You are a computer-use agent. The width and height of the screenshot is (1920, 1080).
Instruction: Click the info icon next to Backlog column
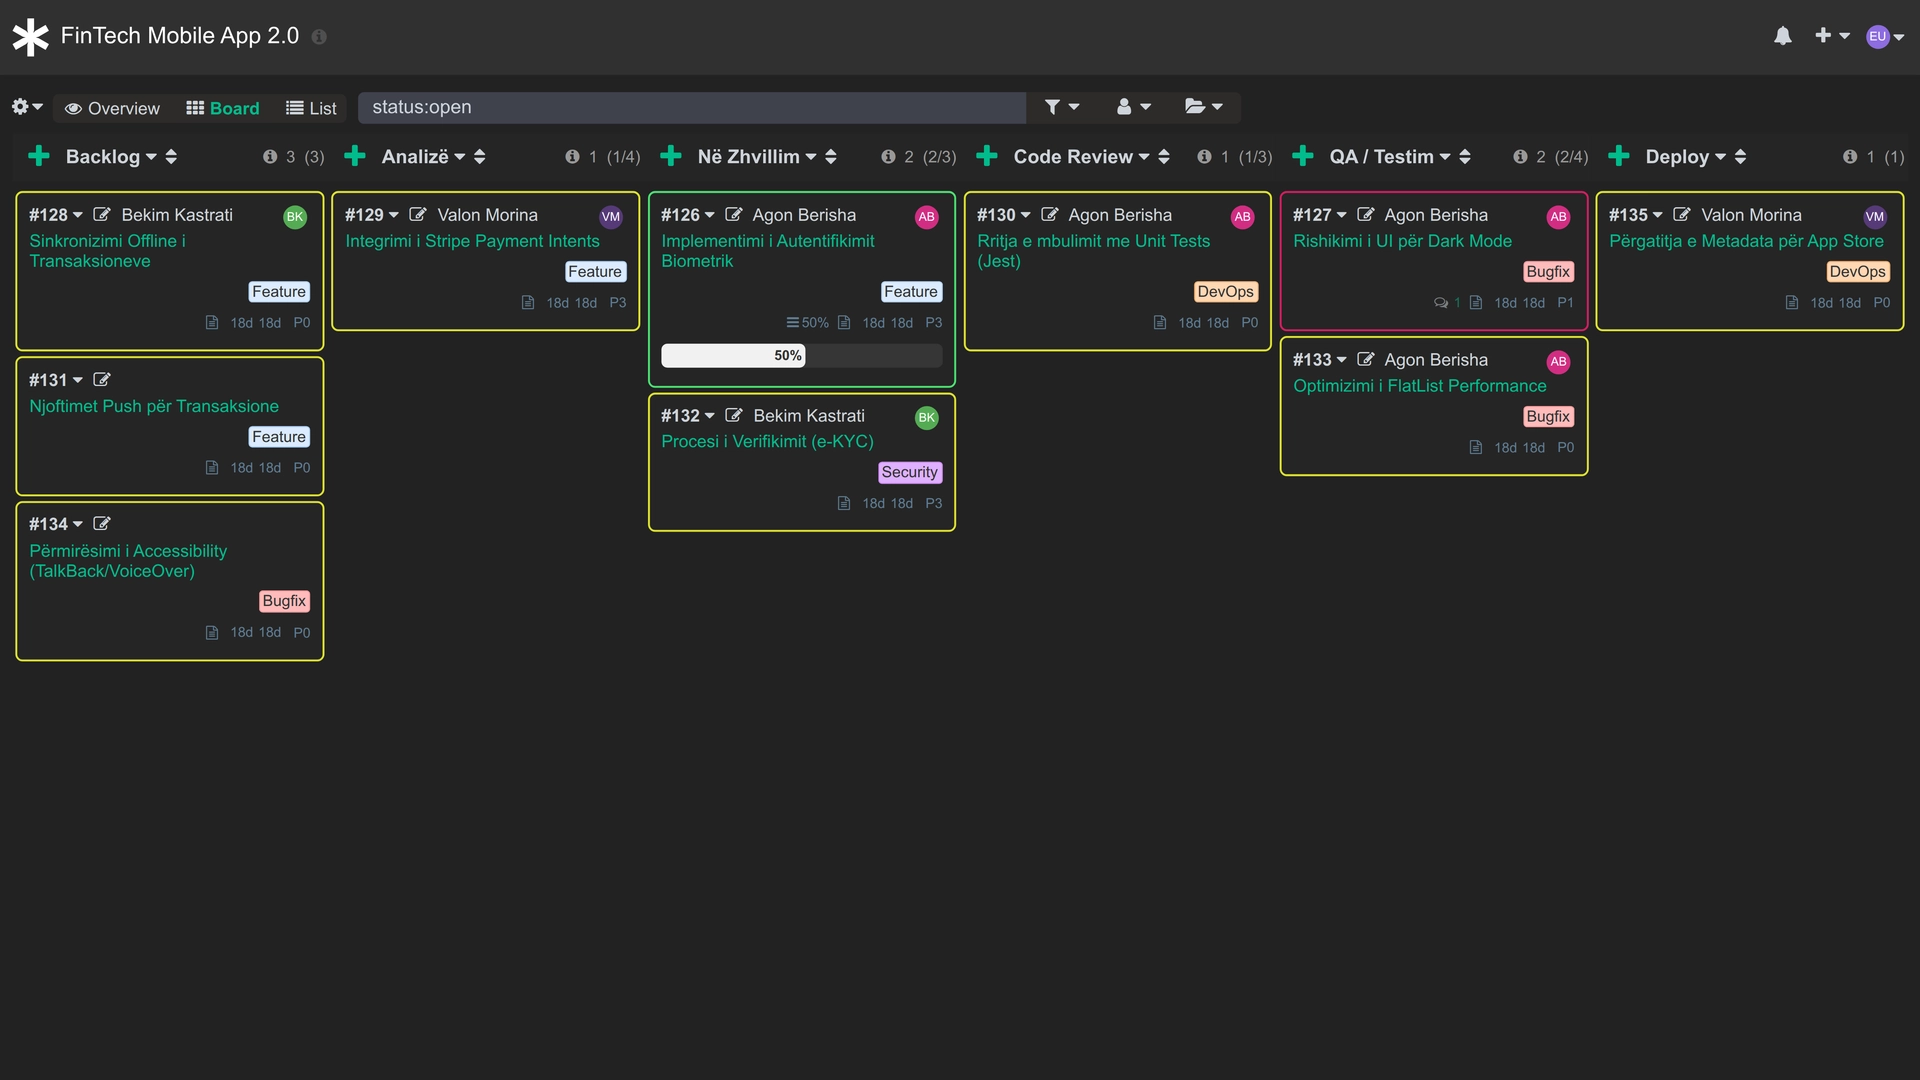point(270,156)
